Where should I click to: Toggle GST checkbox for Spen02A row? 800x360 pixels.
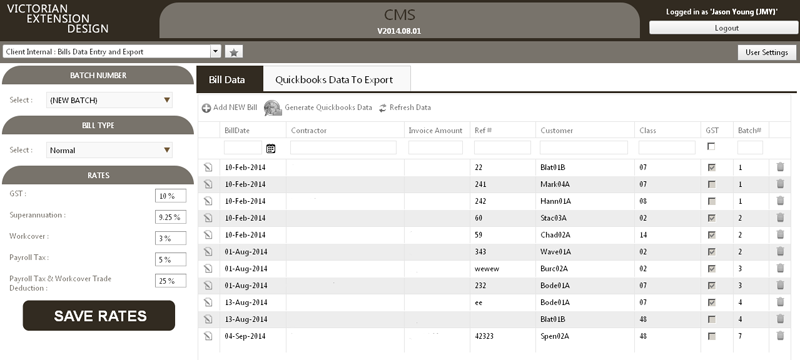tap(711, 336)
